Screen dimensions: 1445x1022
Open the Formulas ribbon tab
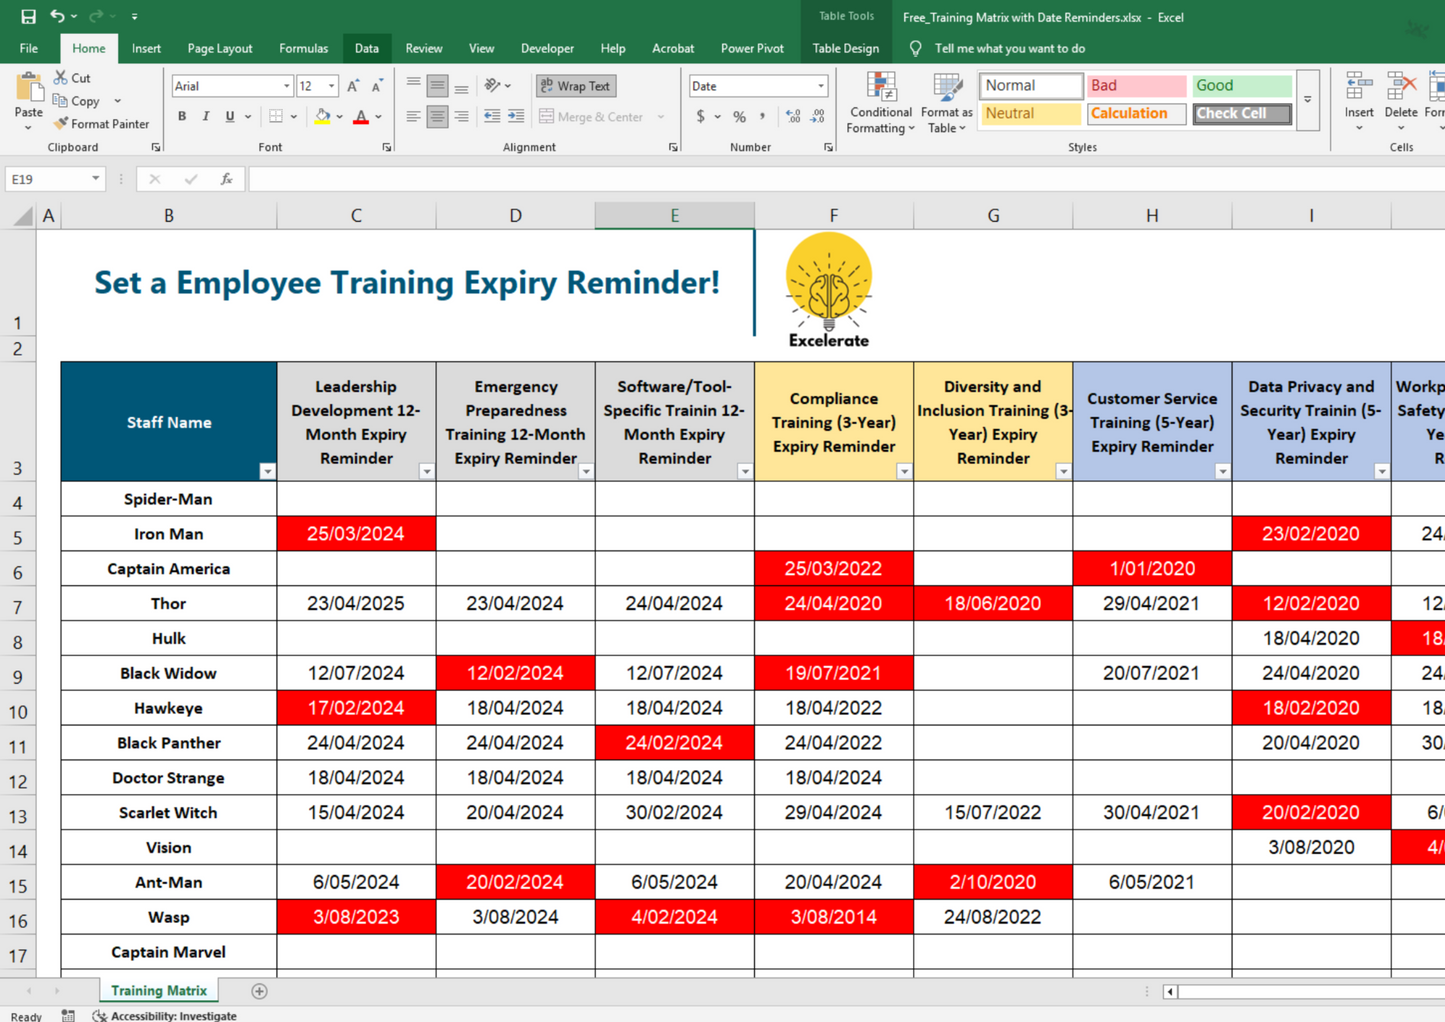(303, 48)
